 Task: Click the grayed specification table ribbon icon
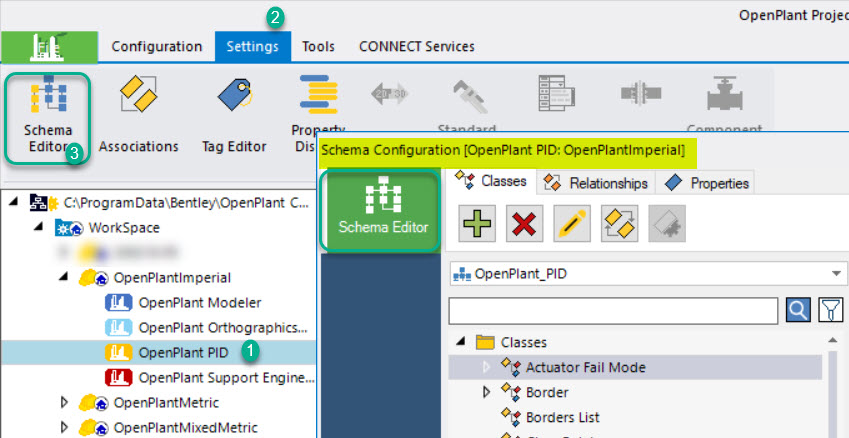point(556,92)
